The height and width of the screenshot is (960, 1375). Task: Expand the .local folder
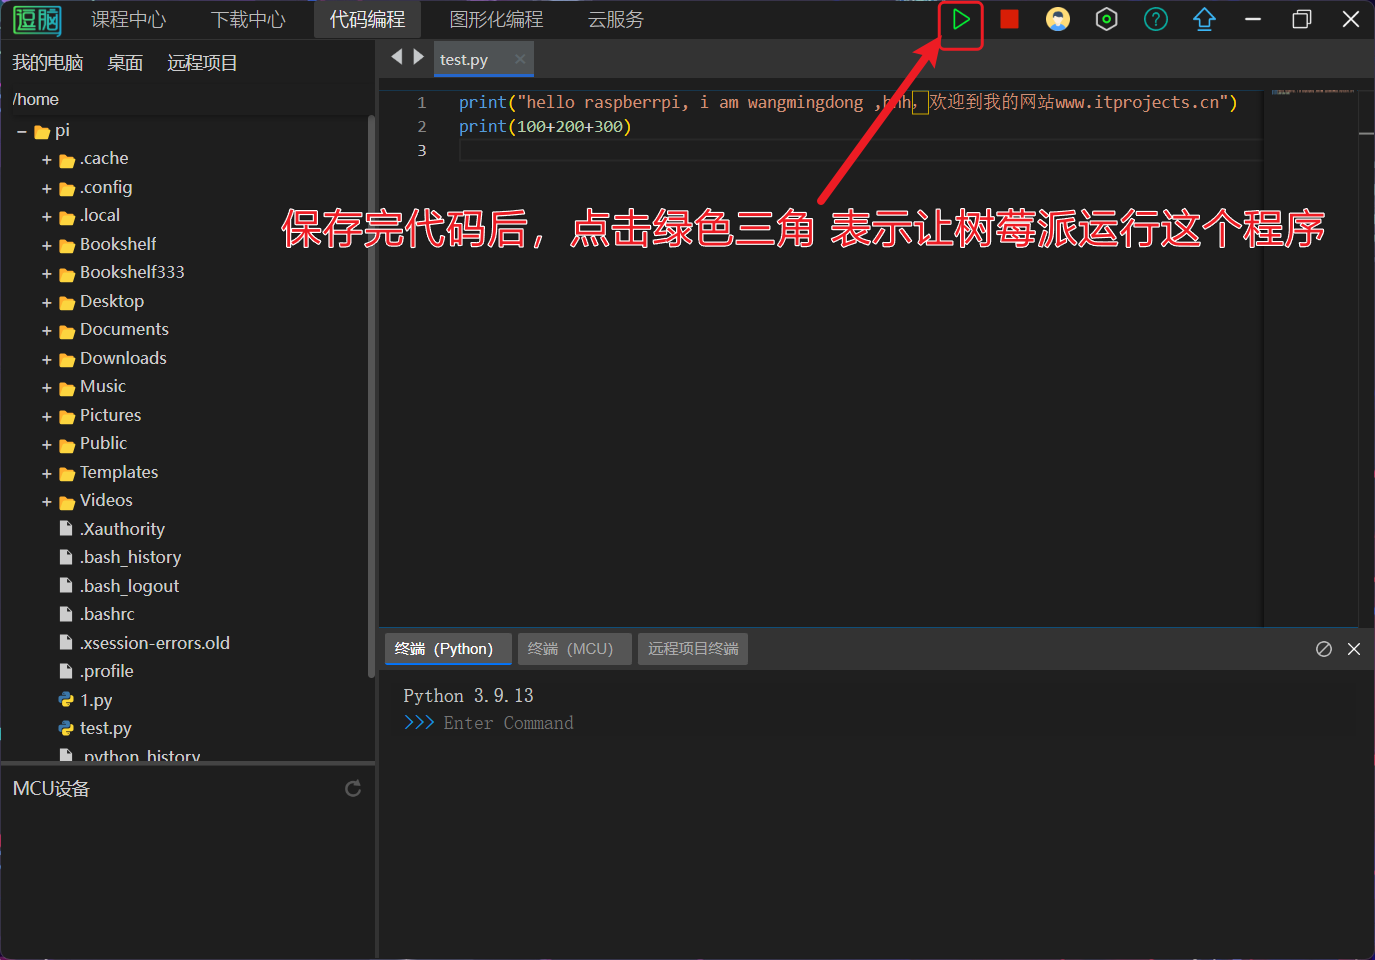pos(46,217)
